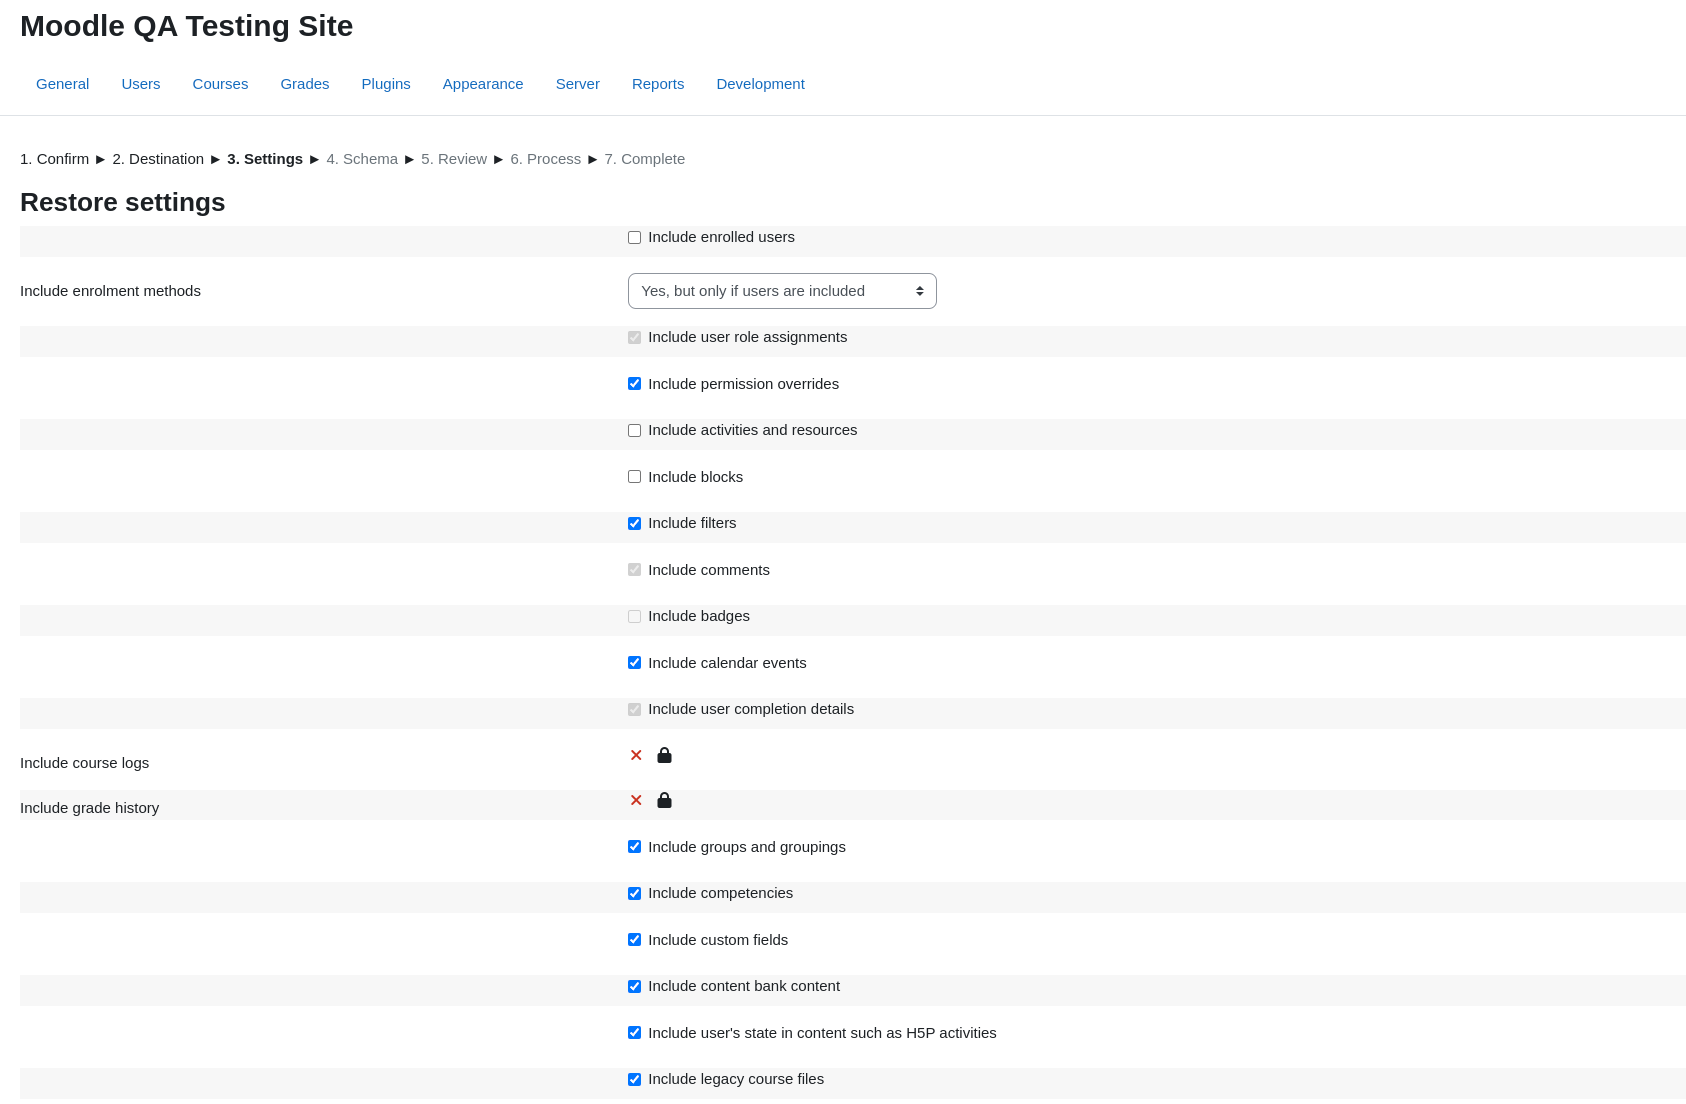
Task: Disable Include custom fields
Action: point(634,940)
